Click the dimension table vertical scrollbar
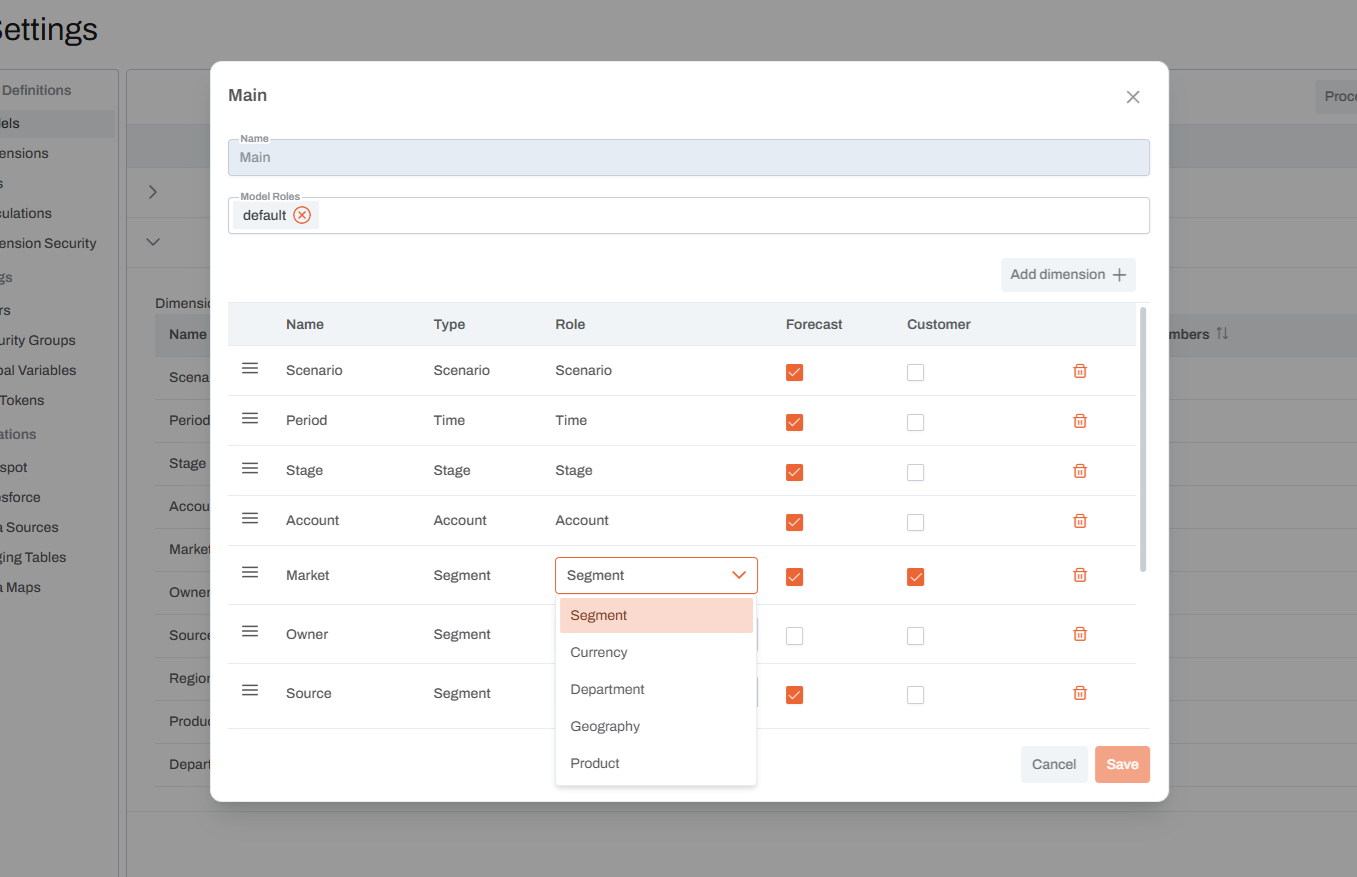This screenshot has width=1357, height=877. point(1143,440)
